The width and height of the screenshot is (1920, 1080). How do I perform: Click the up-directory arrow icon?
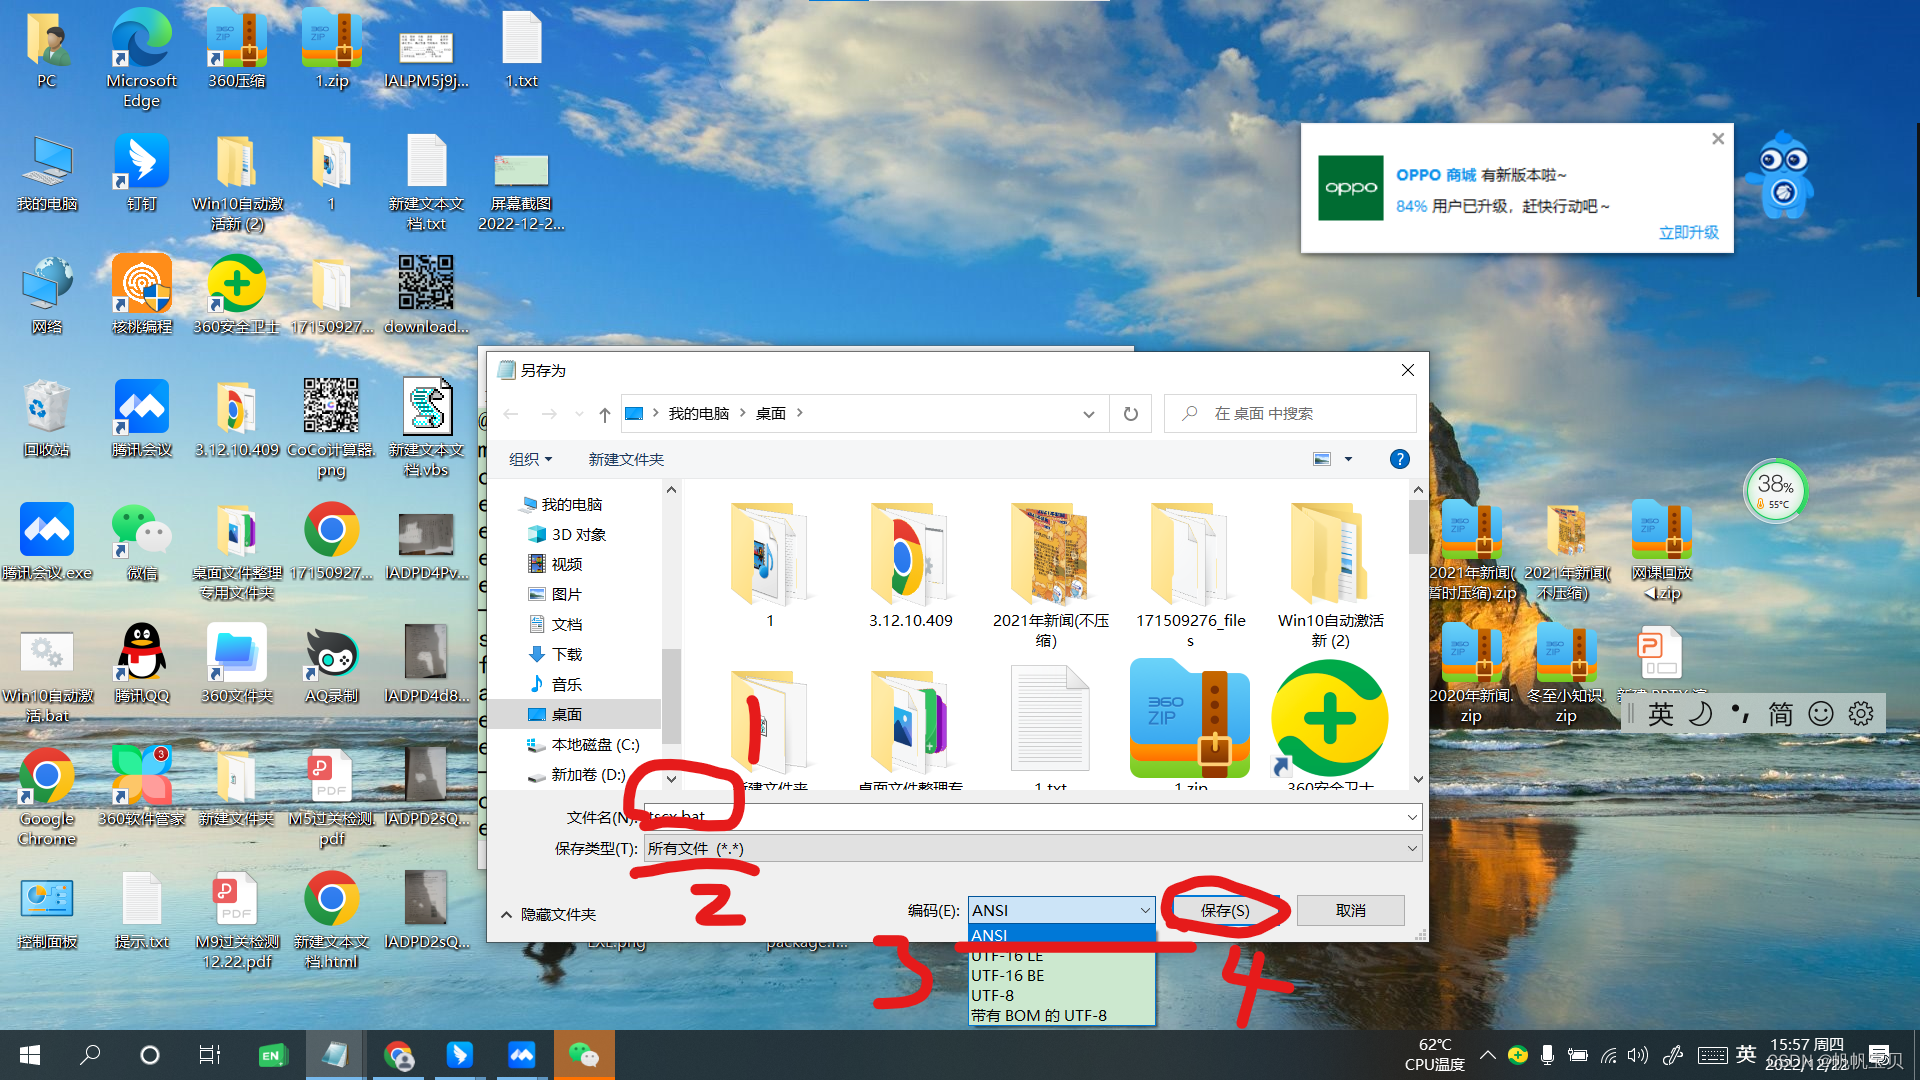[x=604, y=414]
